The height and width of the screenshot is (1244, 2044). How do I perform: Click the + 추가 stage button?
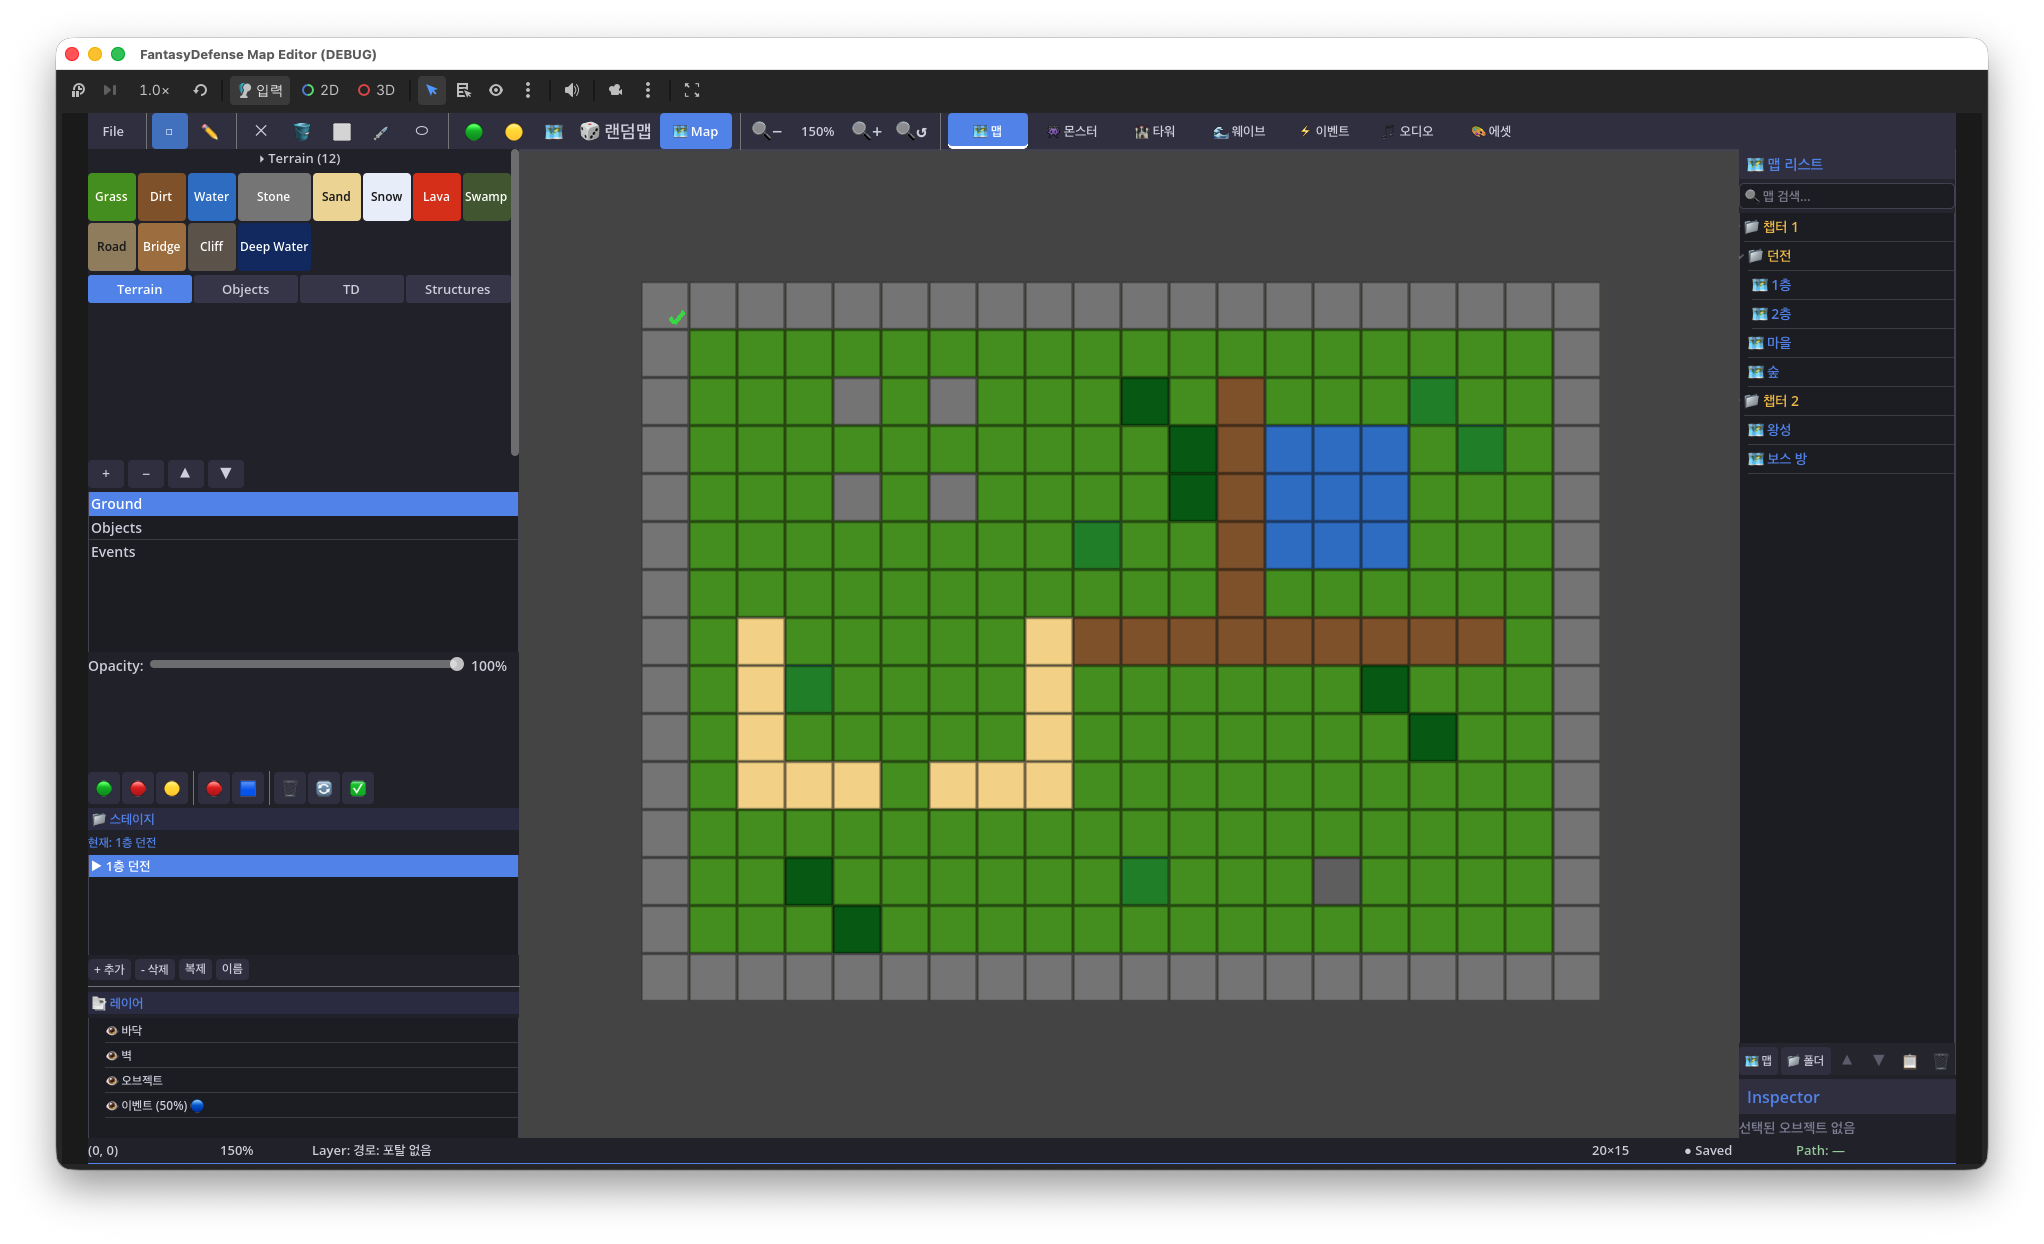(x=109, y=969)
